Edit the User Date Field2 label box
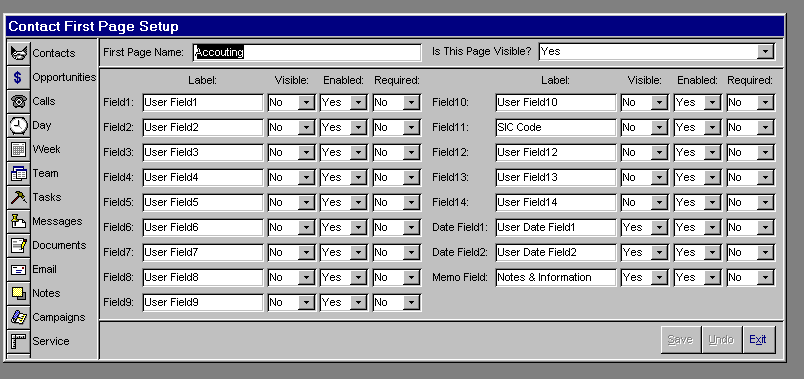 click(x=556, y=253)
